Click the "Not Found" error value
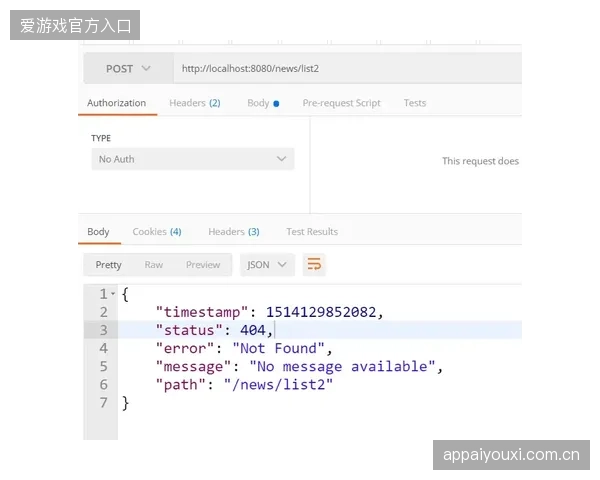The image size is (600, 480). pyautogui.click(x=279, y=348)
